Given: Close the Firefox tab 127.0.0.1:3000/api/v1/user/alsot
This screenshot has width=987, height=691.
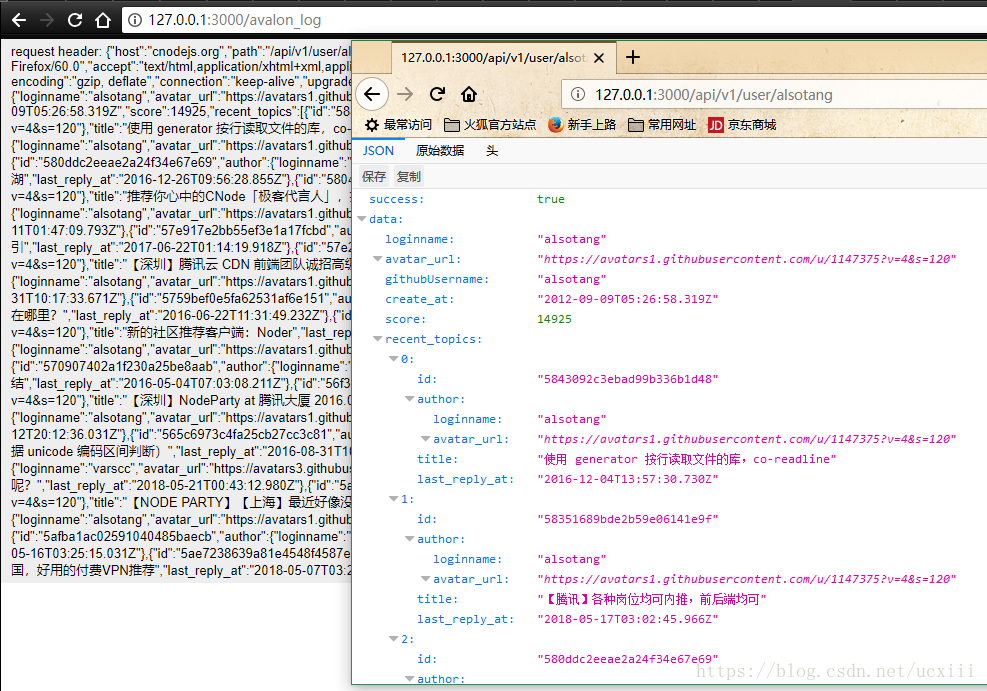Looking at the screenshot, I should click(x=599, y=58).
